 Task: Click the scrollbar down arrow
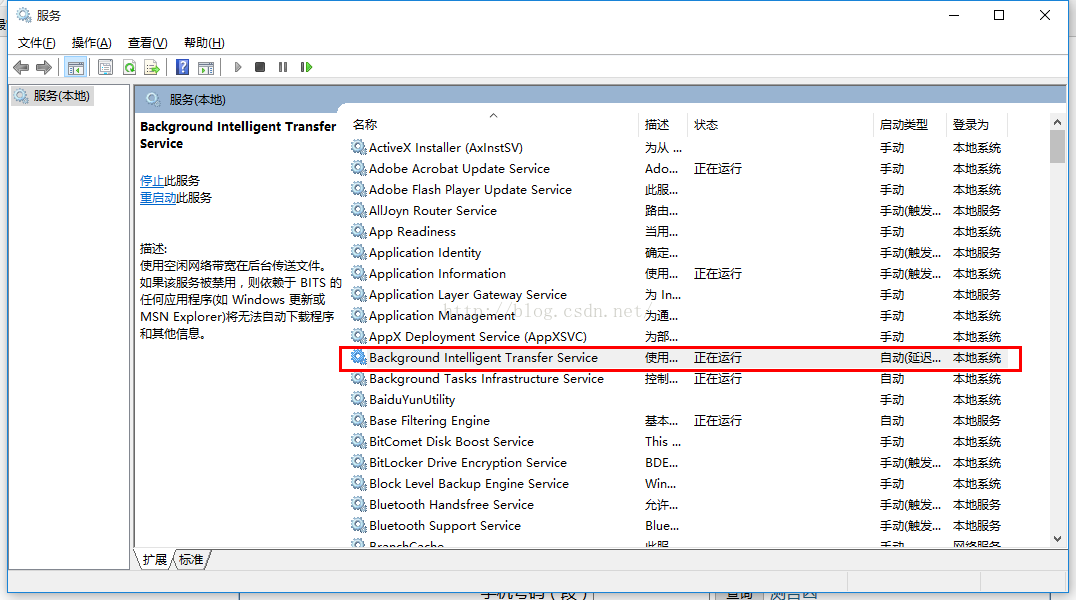1057,539
